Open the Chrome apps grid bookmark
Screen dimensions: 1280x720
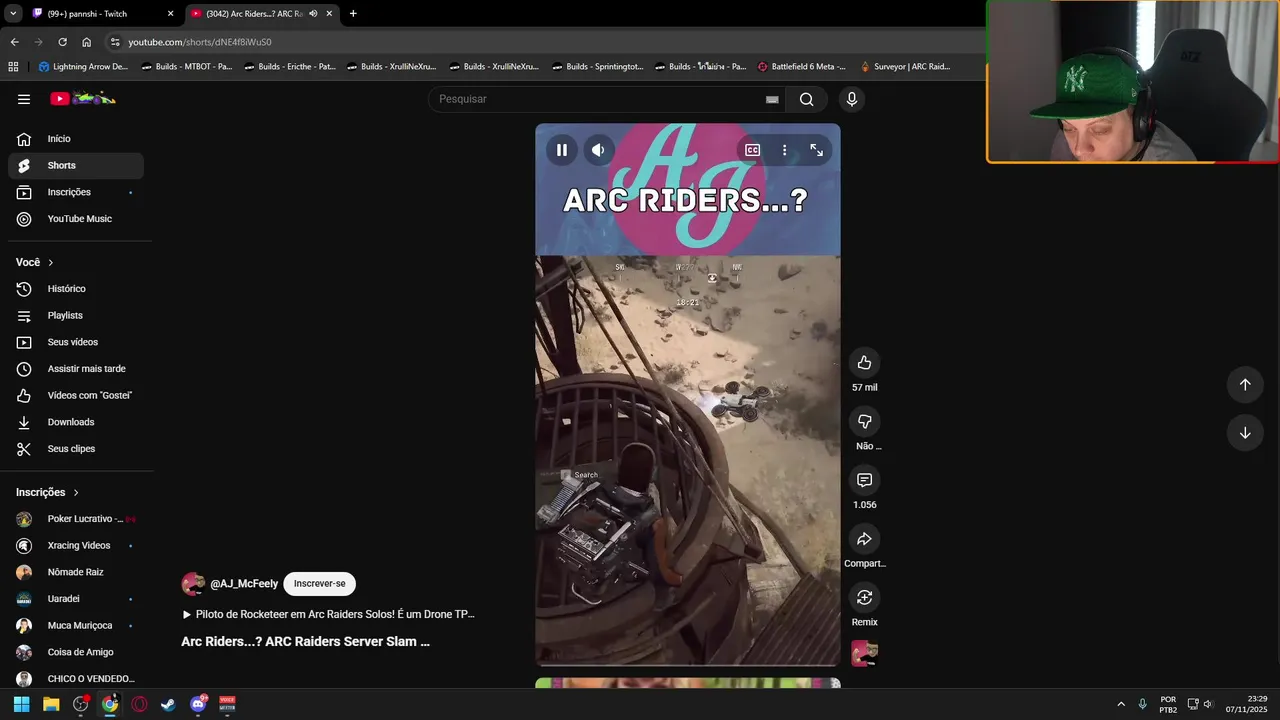(x=13, y=67)
